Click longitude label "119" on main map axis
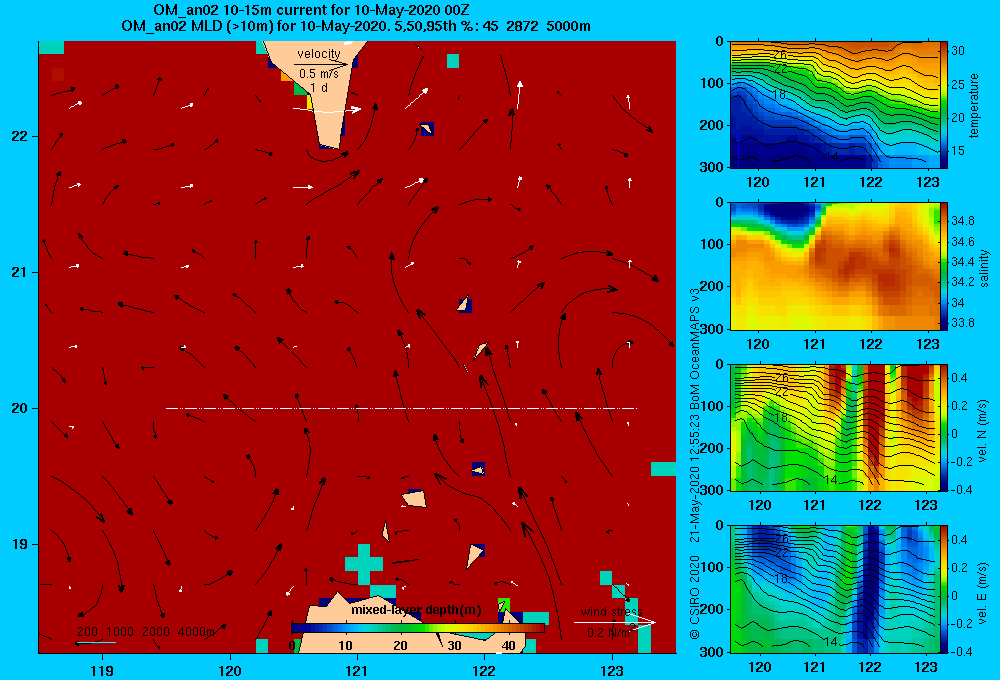Screen dimensions: 1000x680 click(102, 670)
